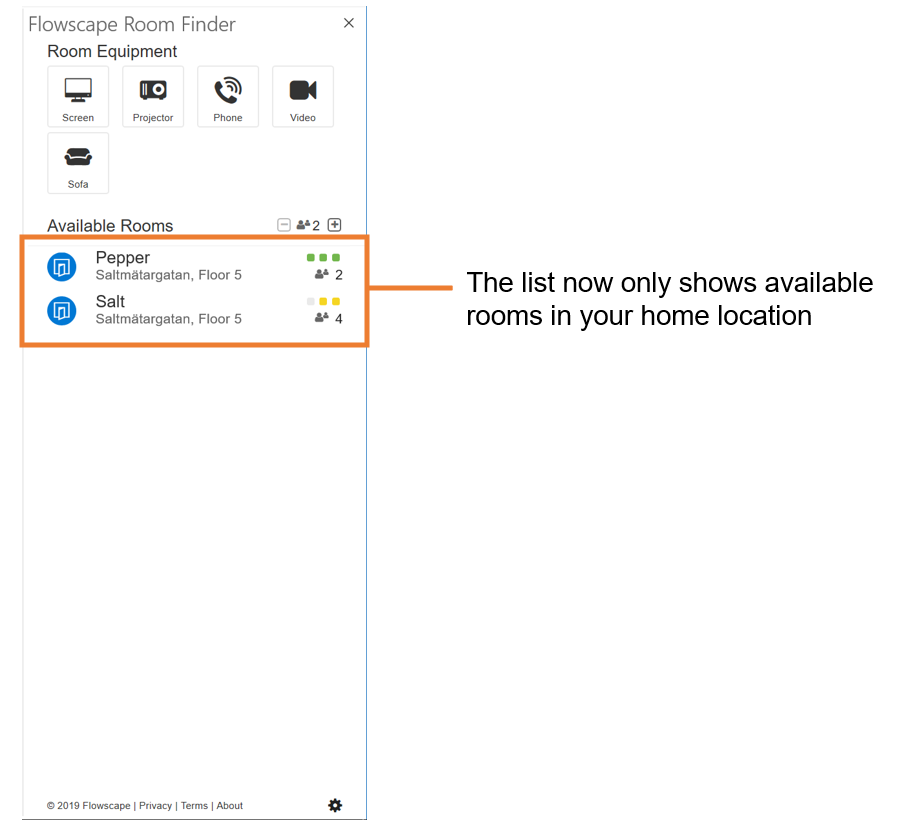Click Pepper's capacity people icon
Viewport: 902px width, 830px height.
pyautogui.click(x=322, y=274)
